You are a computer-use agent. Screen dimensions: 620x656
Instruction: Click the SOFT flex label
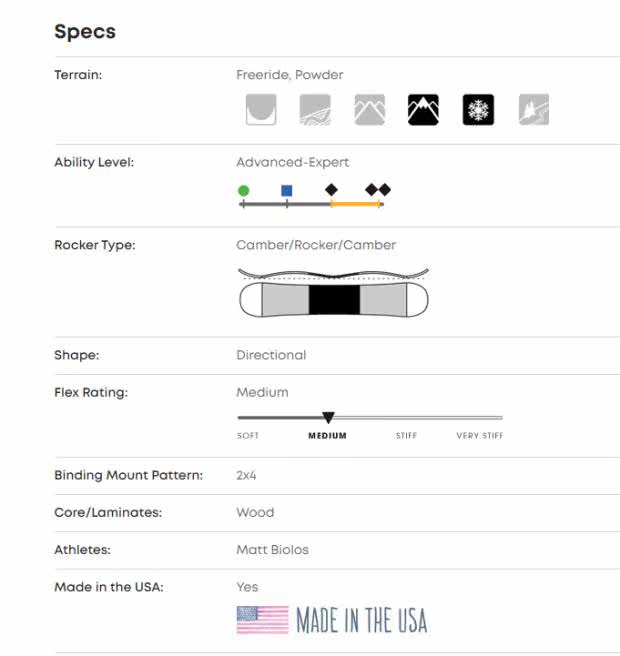[x=248, y=436]
